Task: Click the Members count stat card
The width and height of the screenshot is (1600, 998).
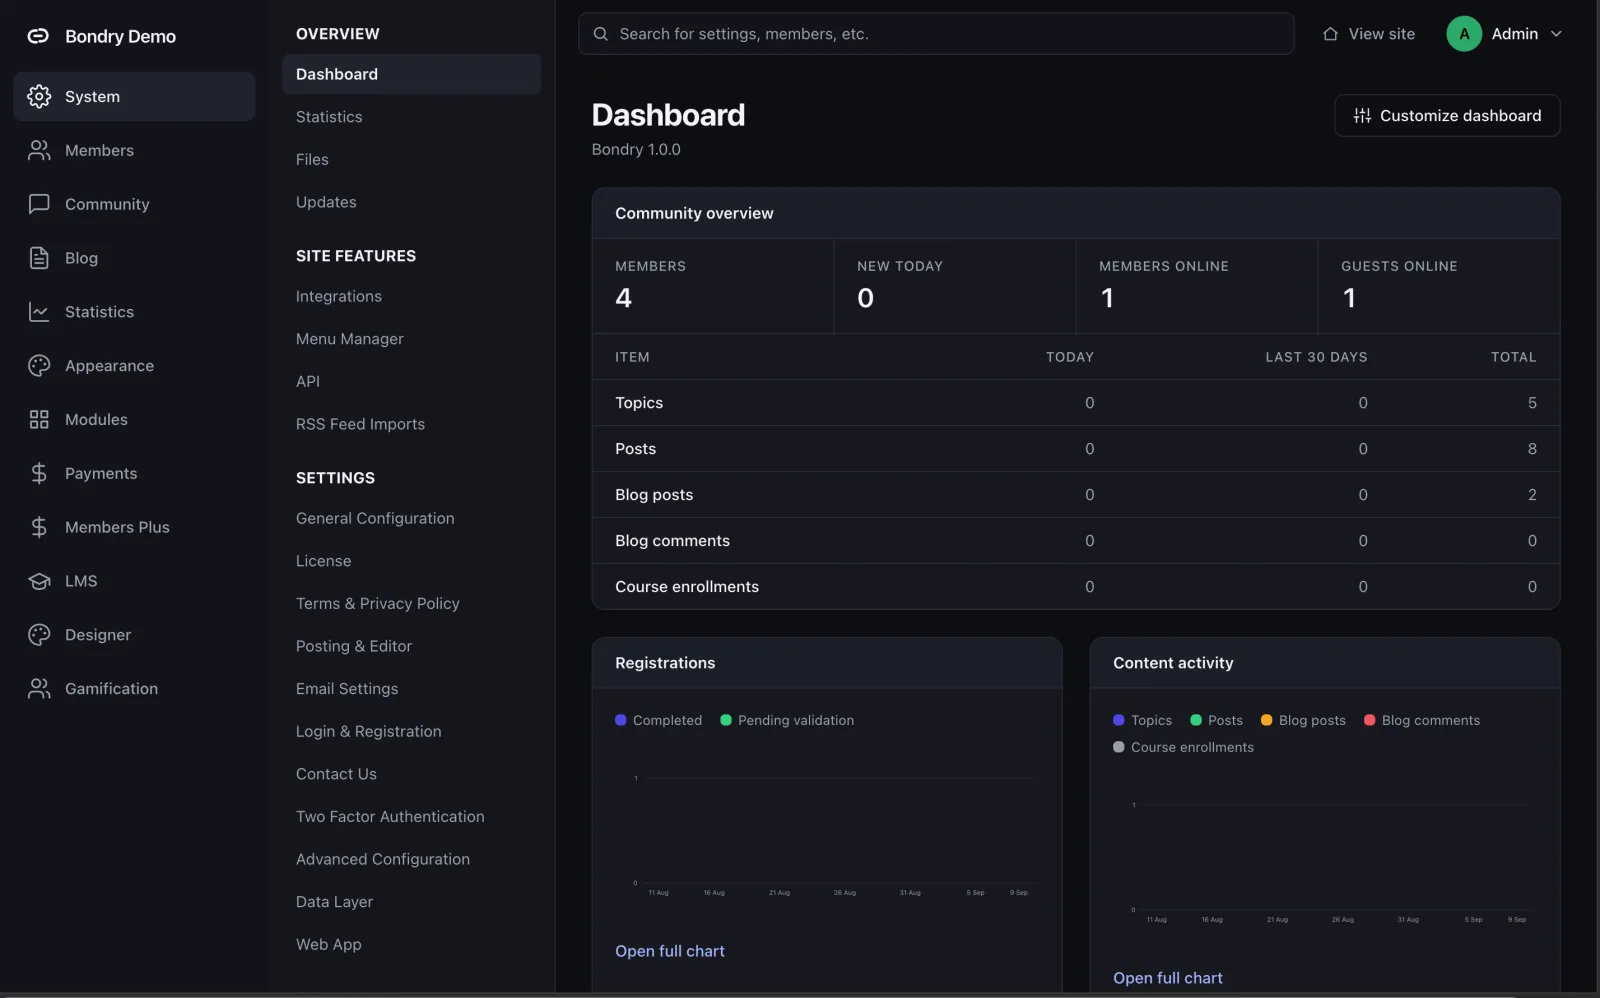Action: pyautogui.click(x=713, y=286)
